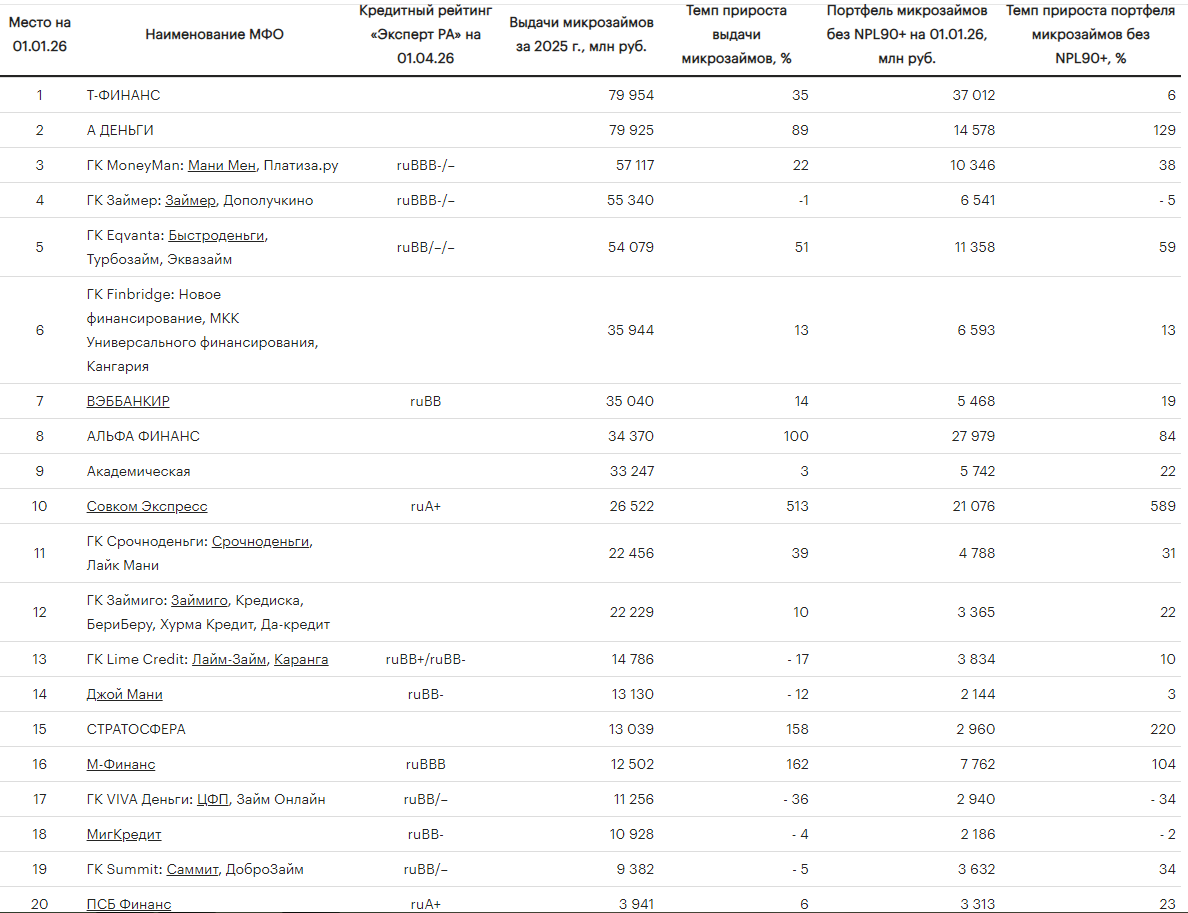
Task: Click the АЛЬФА ФИНАНС row name
Action: click(143, 436)
